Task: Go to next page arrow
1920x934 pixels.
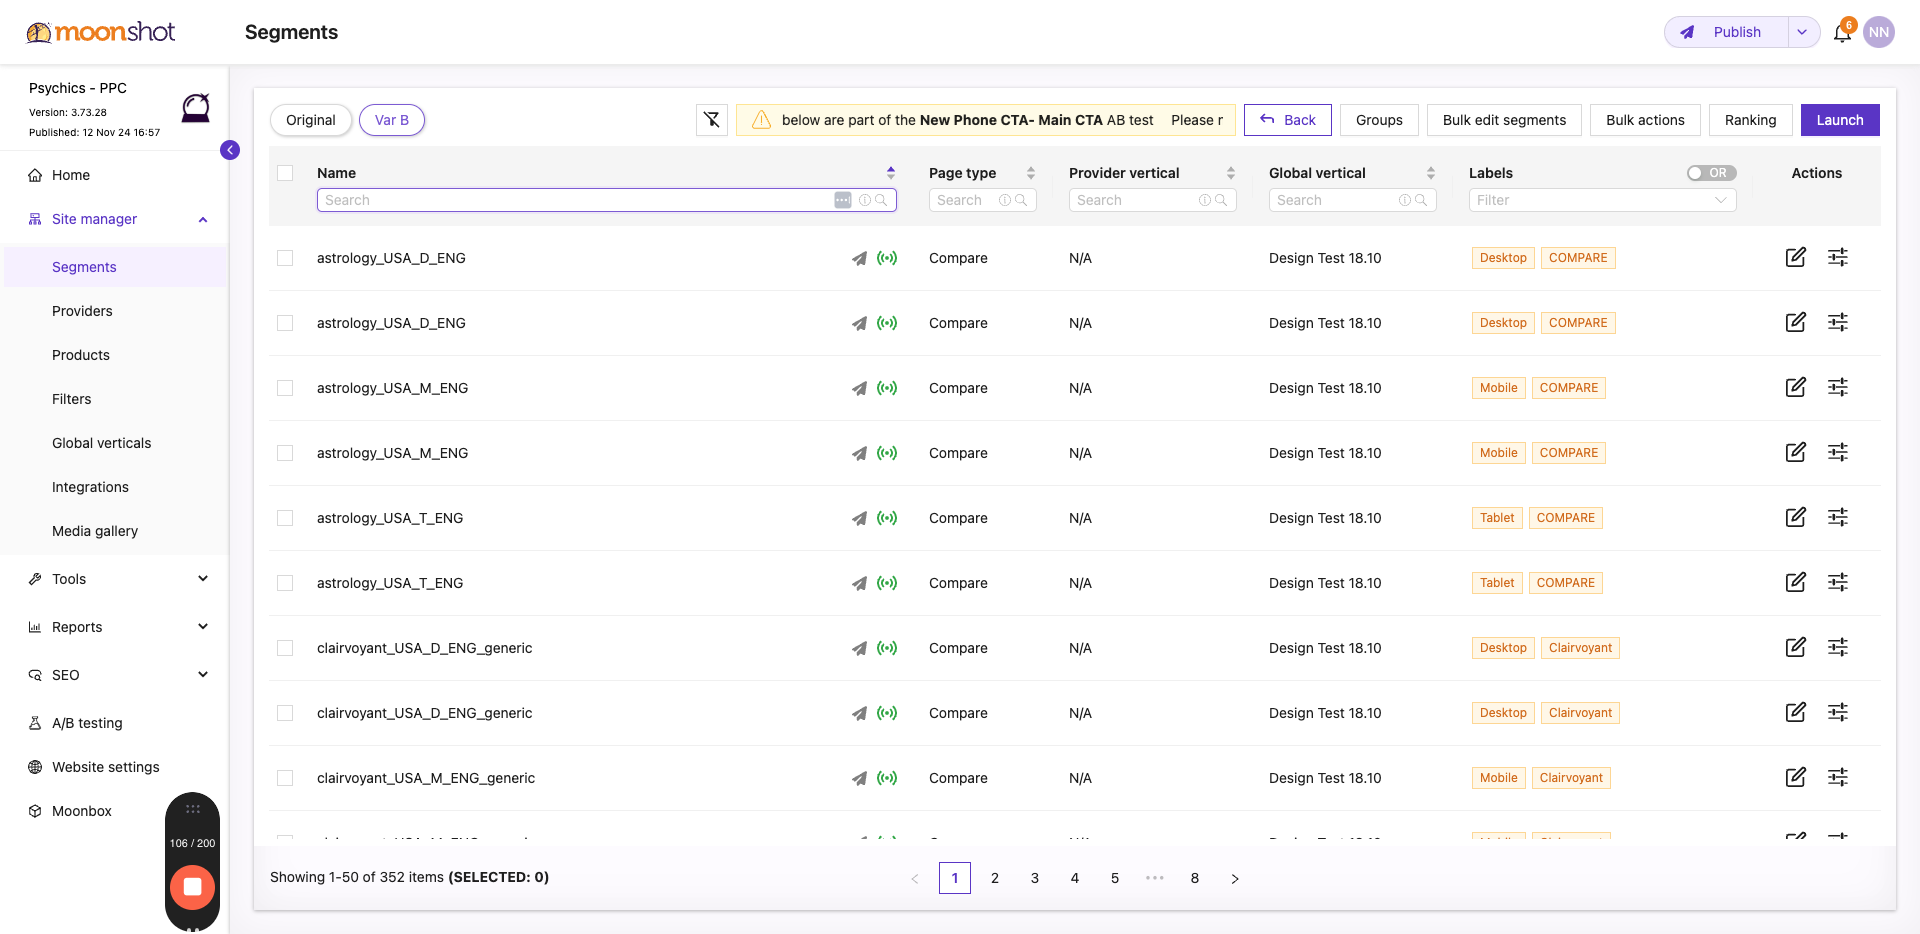Action: point(1235,878)
